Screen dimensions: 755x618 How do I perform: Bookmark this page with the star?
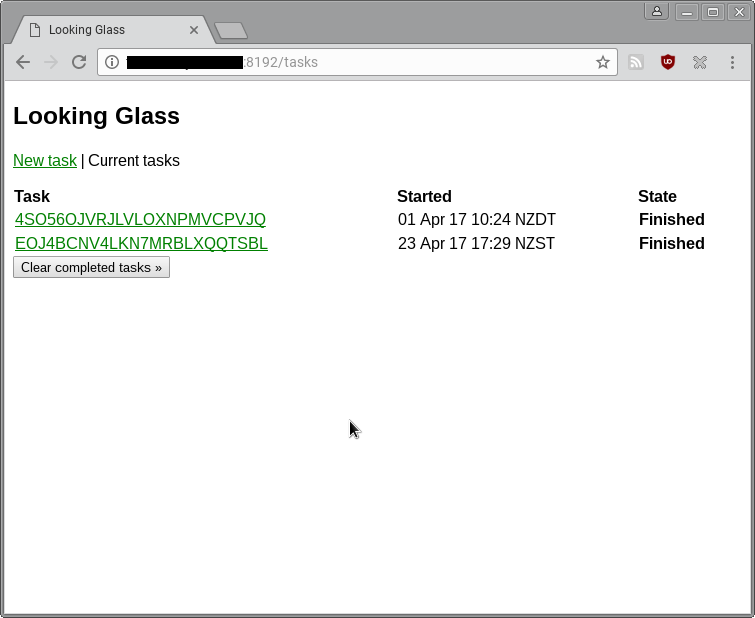[x=602, y=62]
